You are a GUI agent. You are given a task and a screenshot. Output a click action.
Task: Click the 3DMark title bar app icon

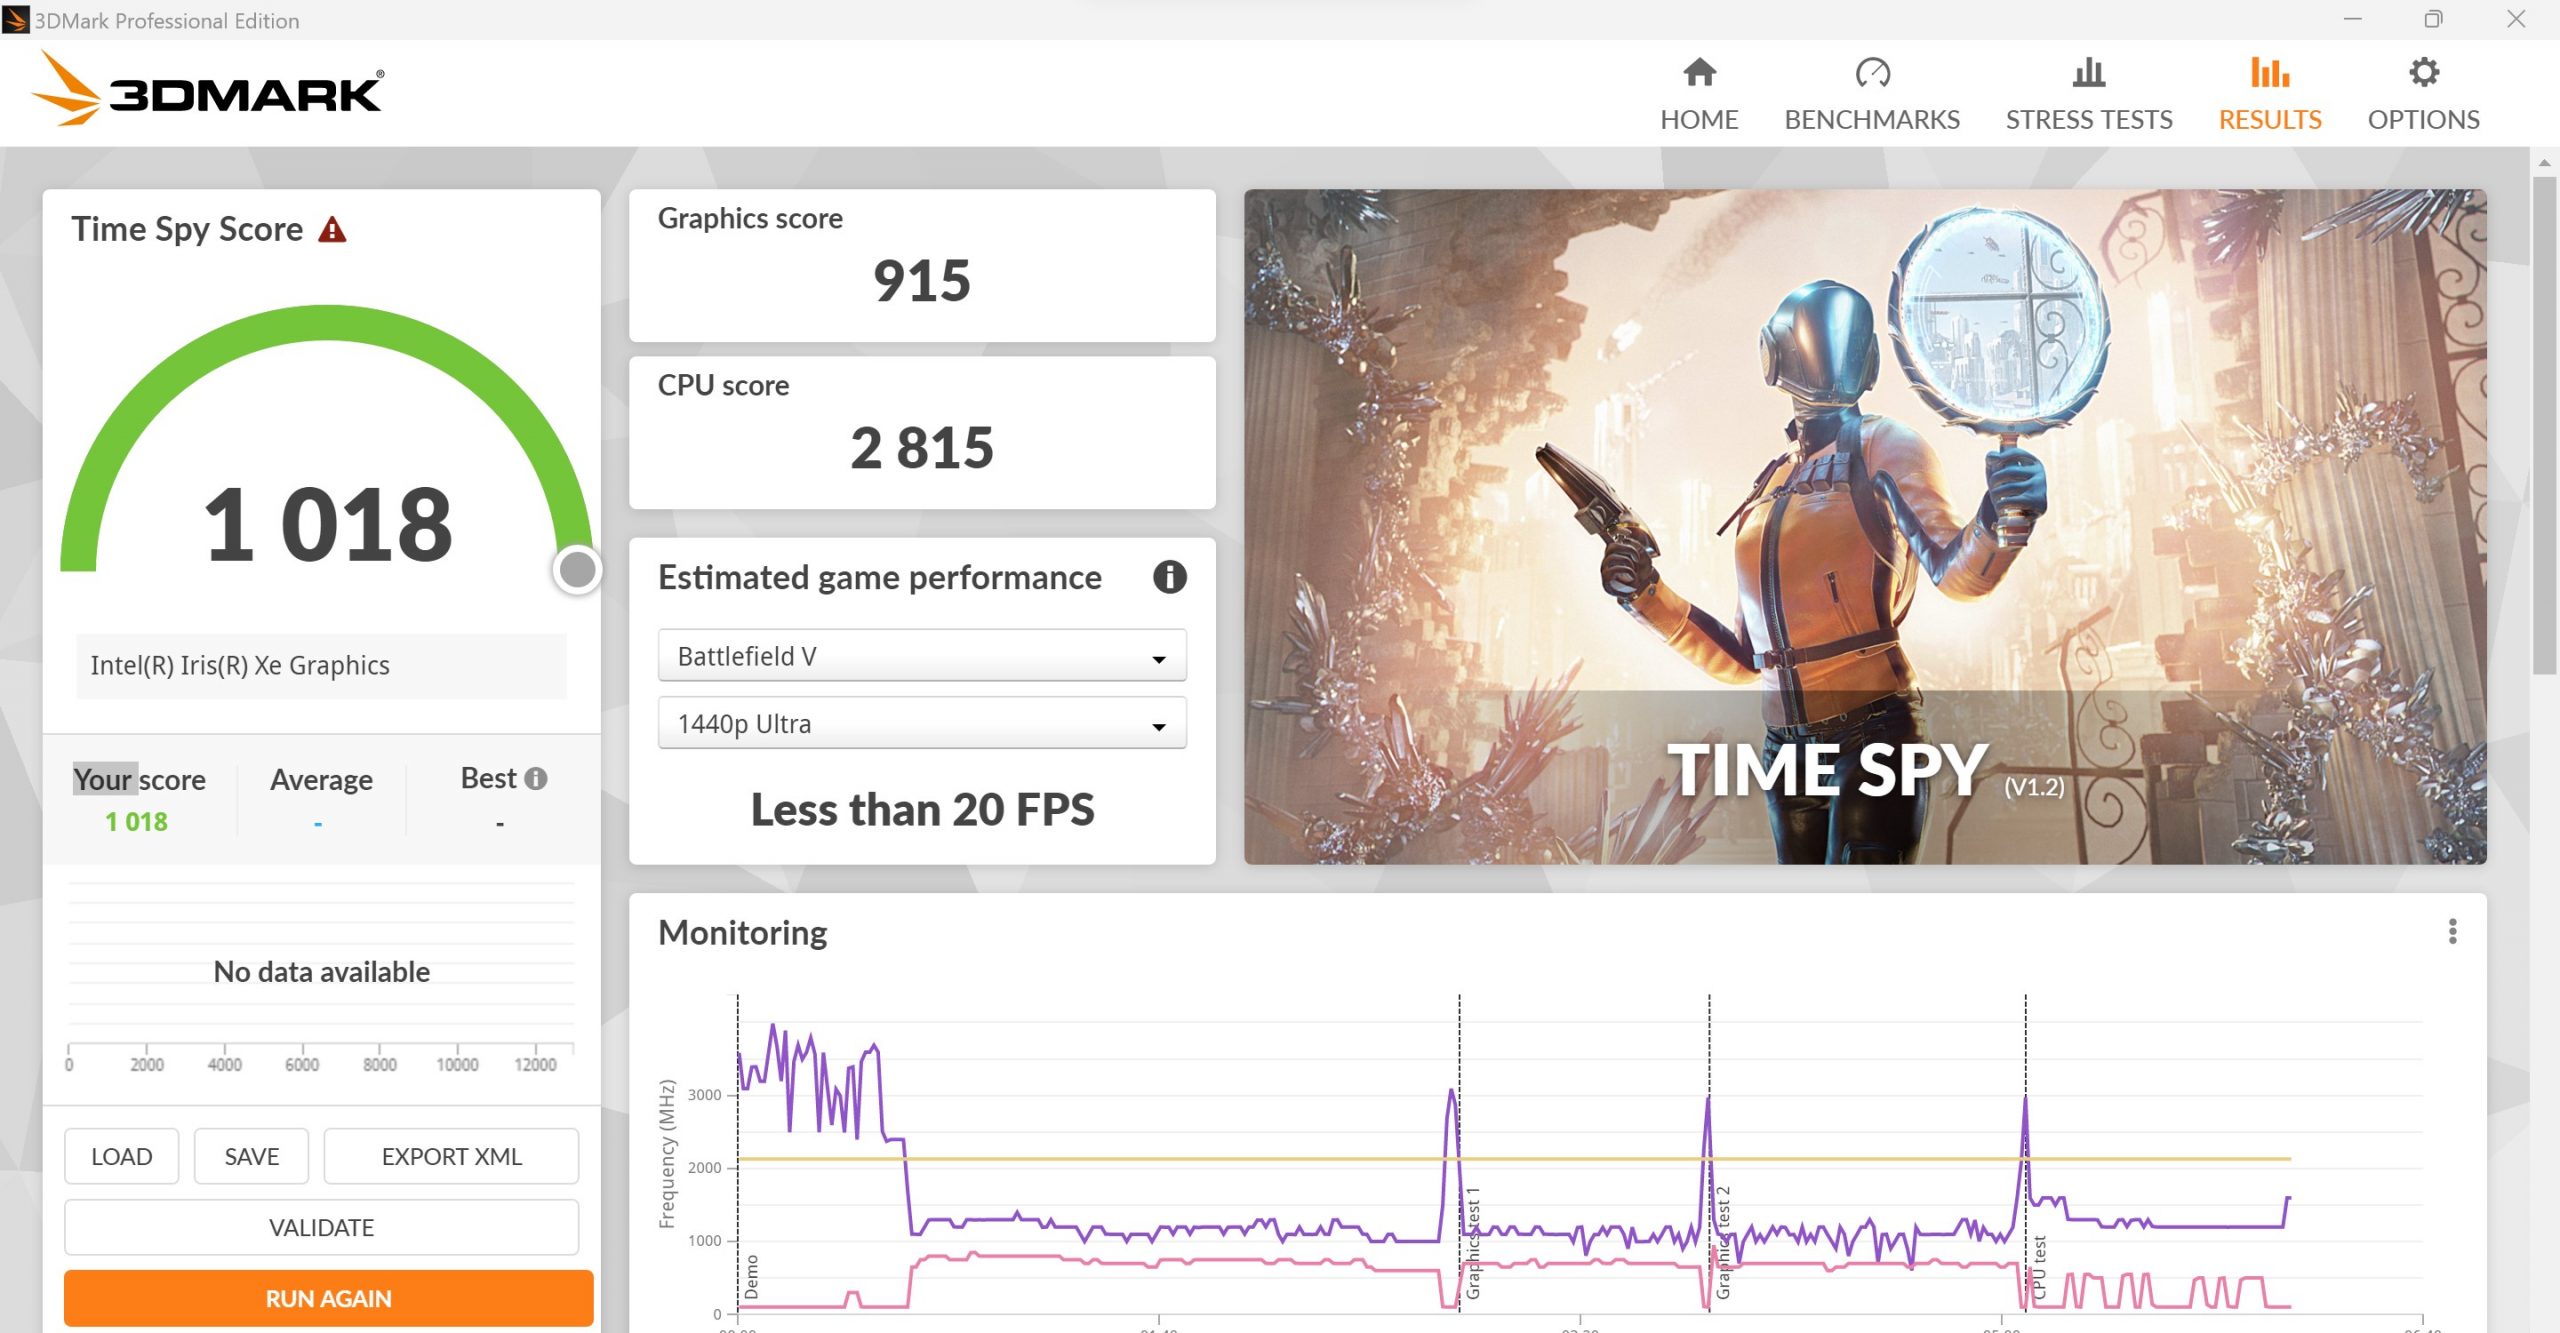[x=16, y=20]
